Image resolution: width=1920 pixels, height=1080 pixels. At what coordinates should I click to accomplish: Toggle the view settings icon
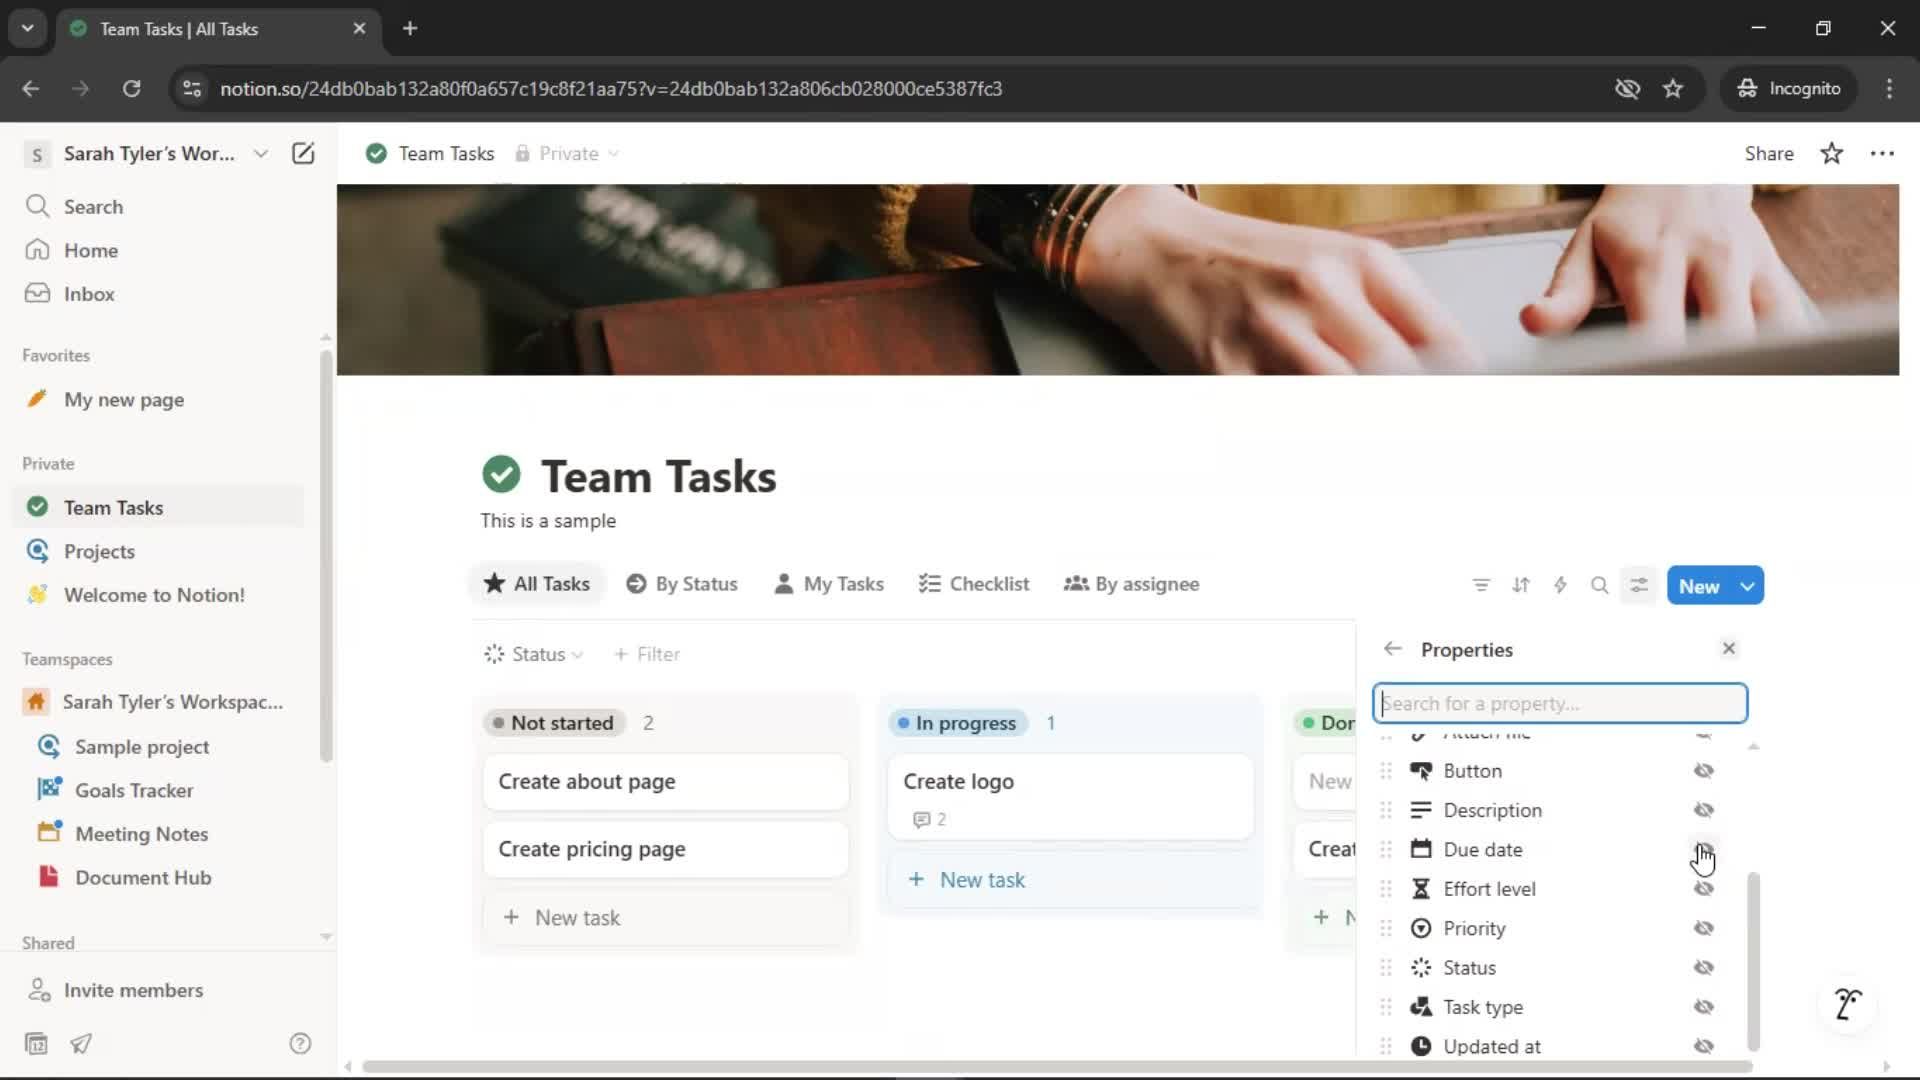pos(1639,585)
